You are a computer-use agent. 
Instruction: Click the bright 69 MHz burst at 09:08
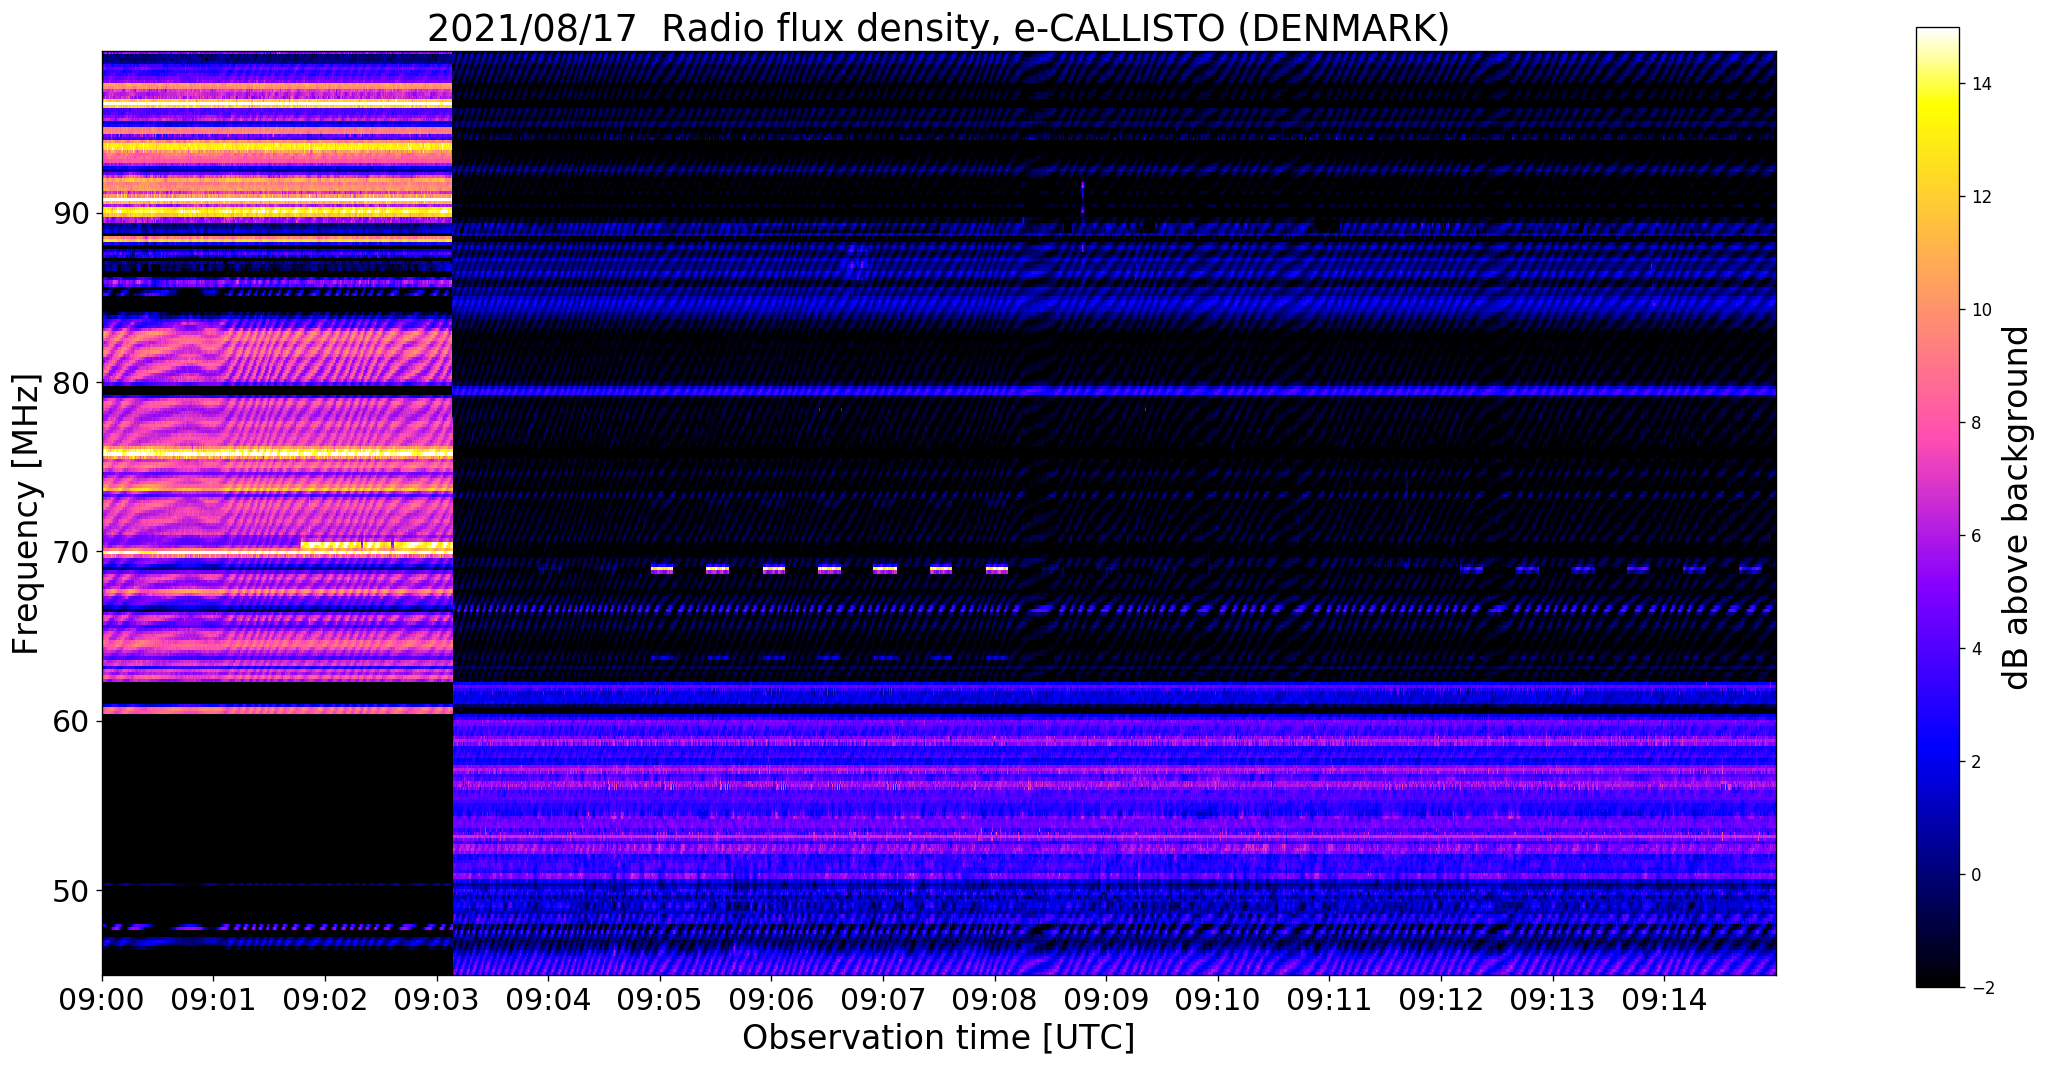997,569
